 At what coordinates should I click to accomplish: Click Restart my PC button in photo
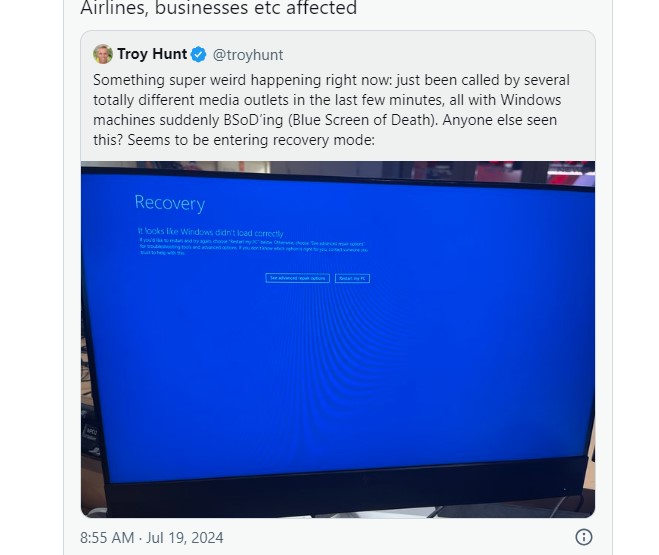(x=352, y=279)
